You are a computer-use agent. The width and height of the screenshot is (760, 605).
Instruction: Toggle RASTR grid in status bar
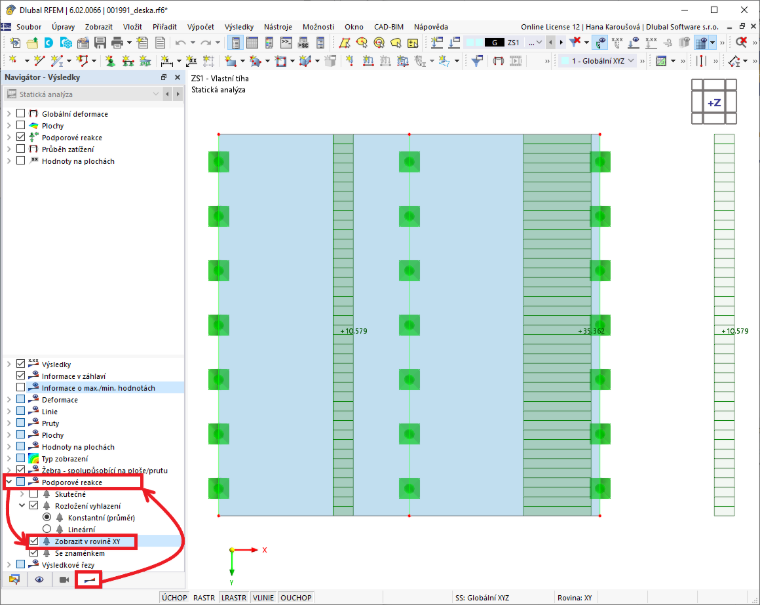pyautogui.click(x=204, y=598)
